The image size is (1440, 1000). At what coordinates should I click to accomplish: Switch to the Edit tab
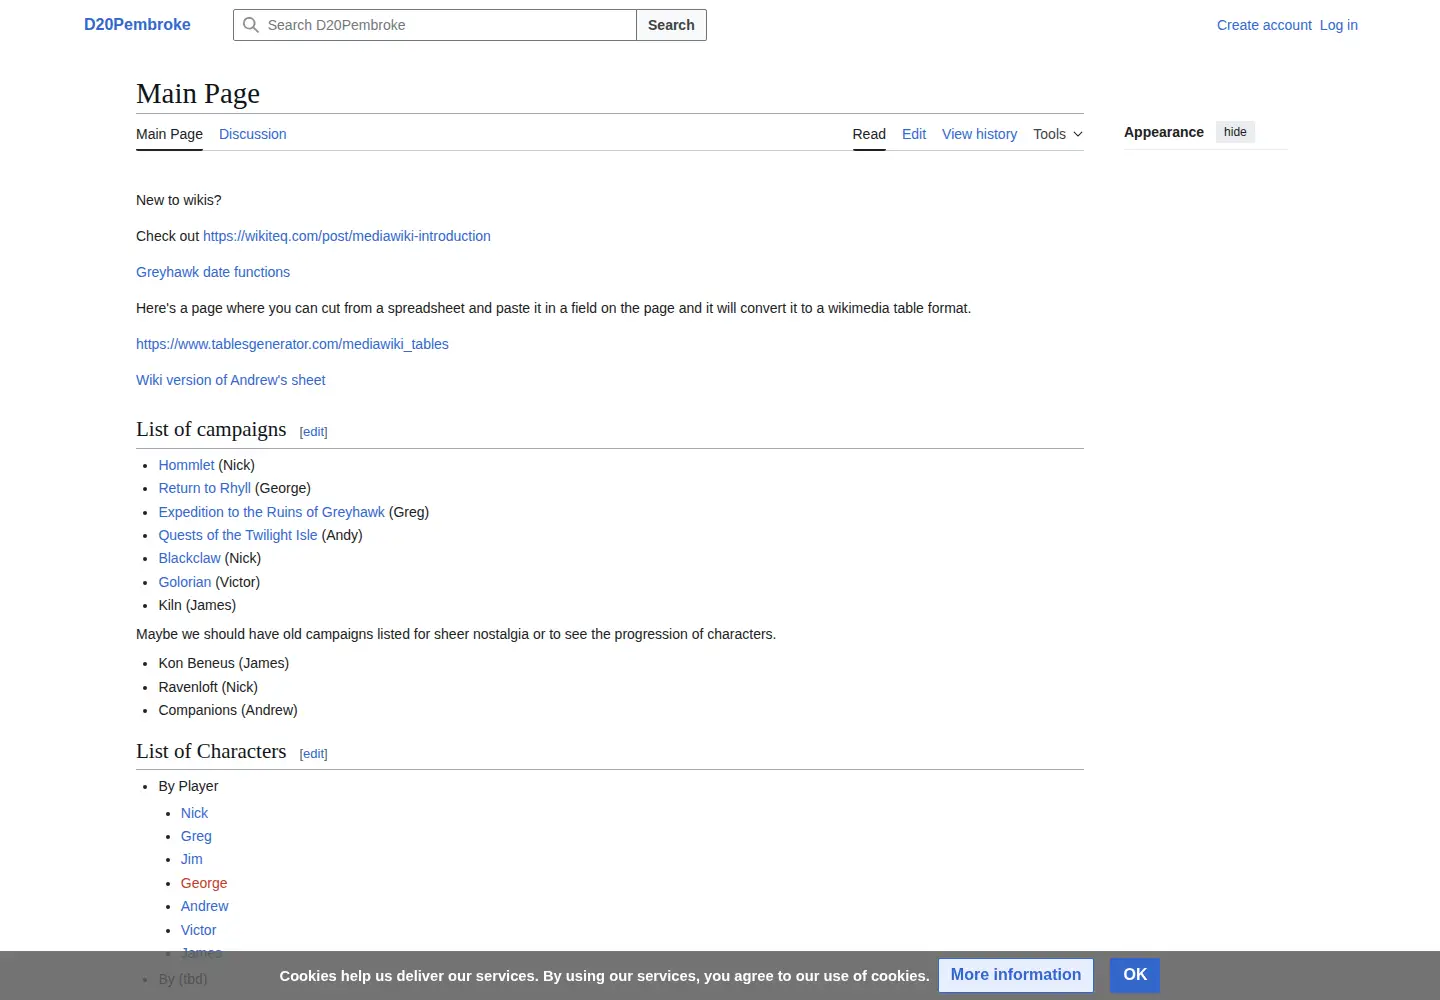914,134
